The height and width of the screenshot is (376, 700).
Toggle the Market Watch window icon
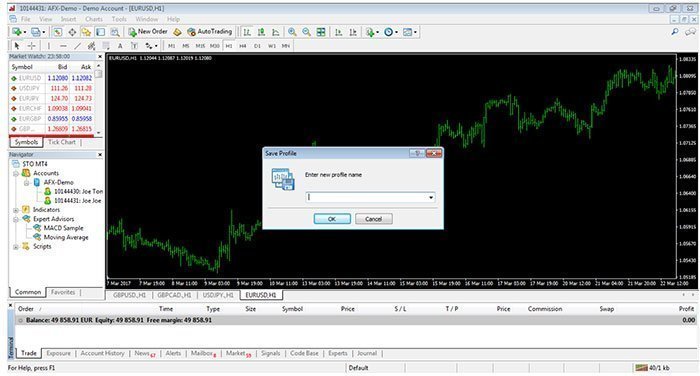pos(58,32)
